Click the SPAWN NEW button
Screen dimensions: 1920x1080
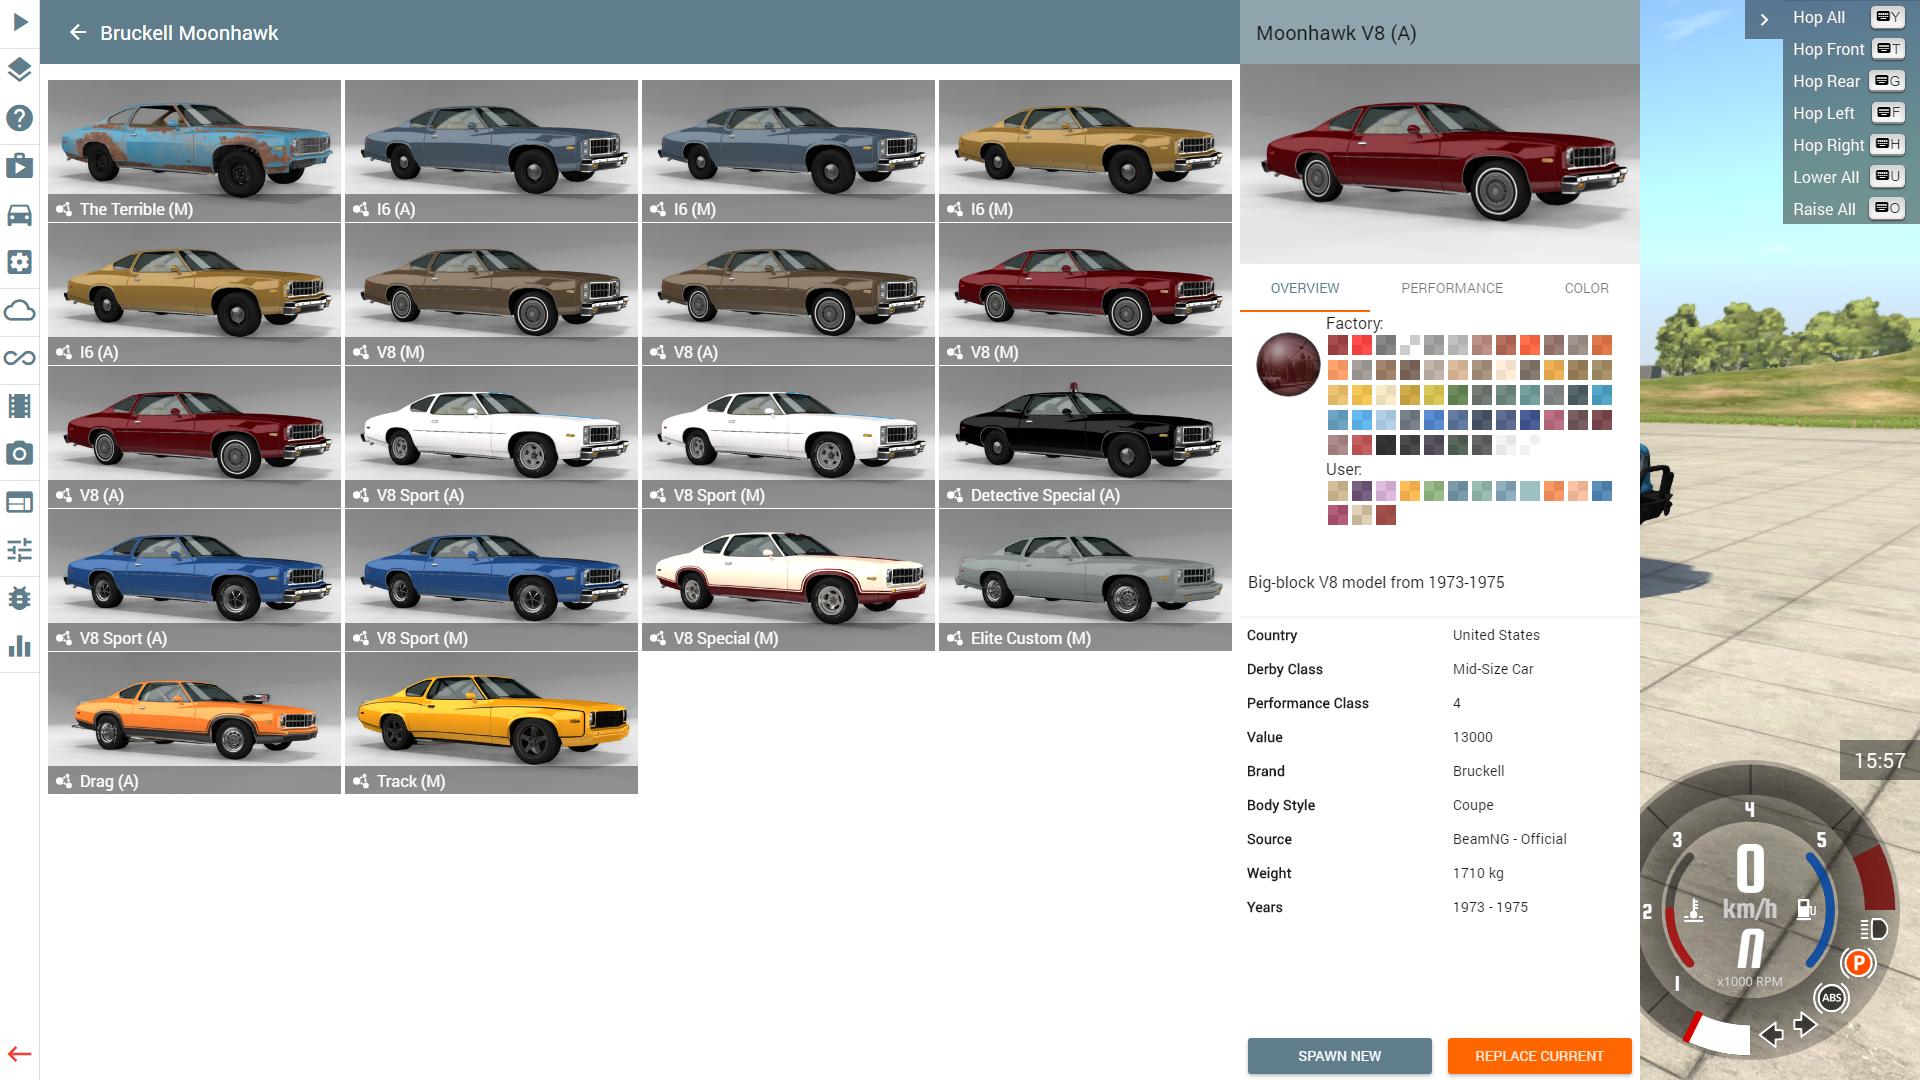(1339, 1056)
